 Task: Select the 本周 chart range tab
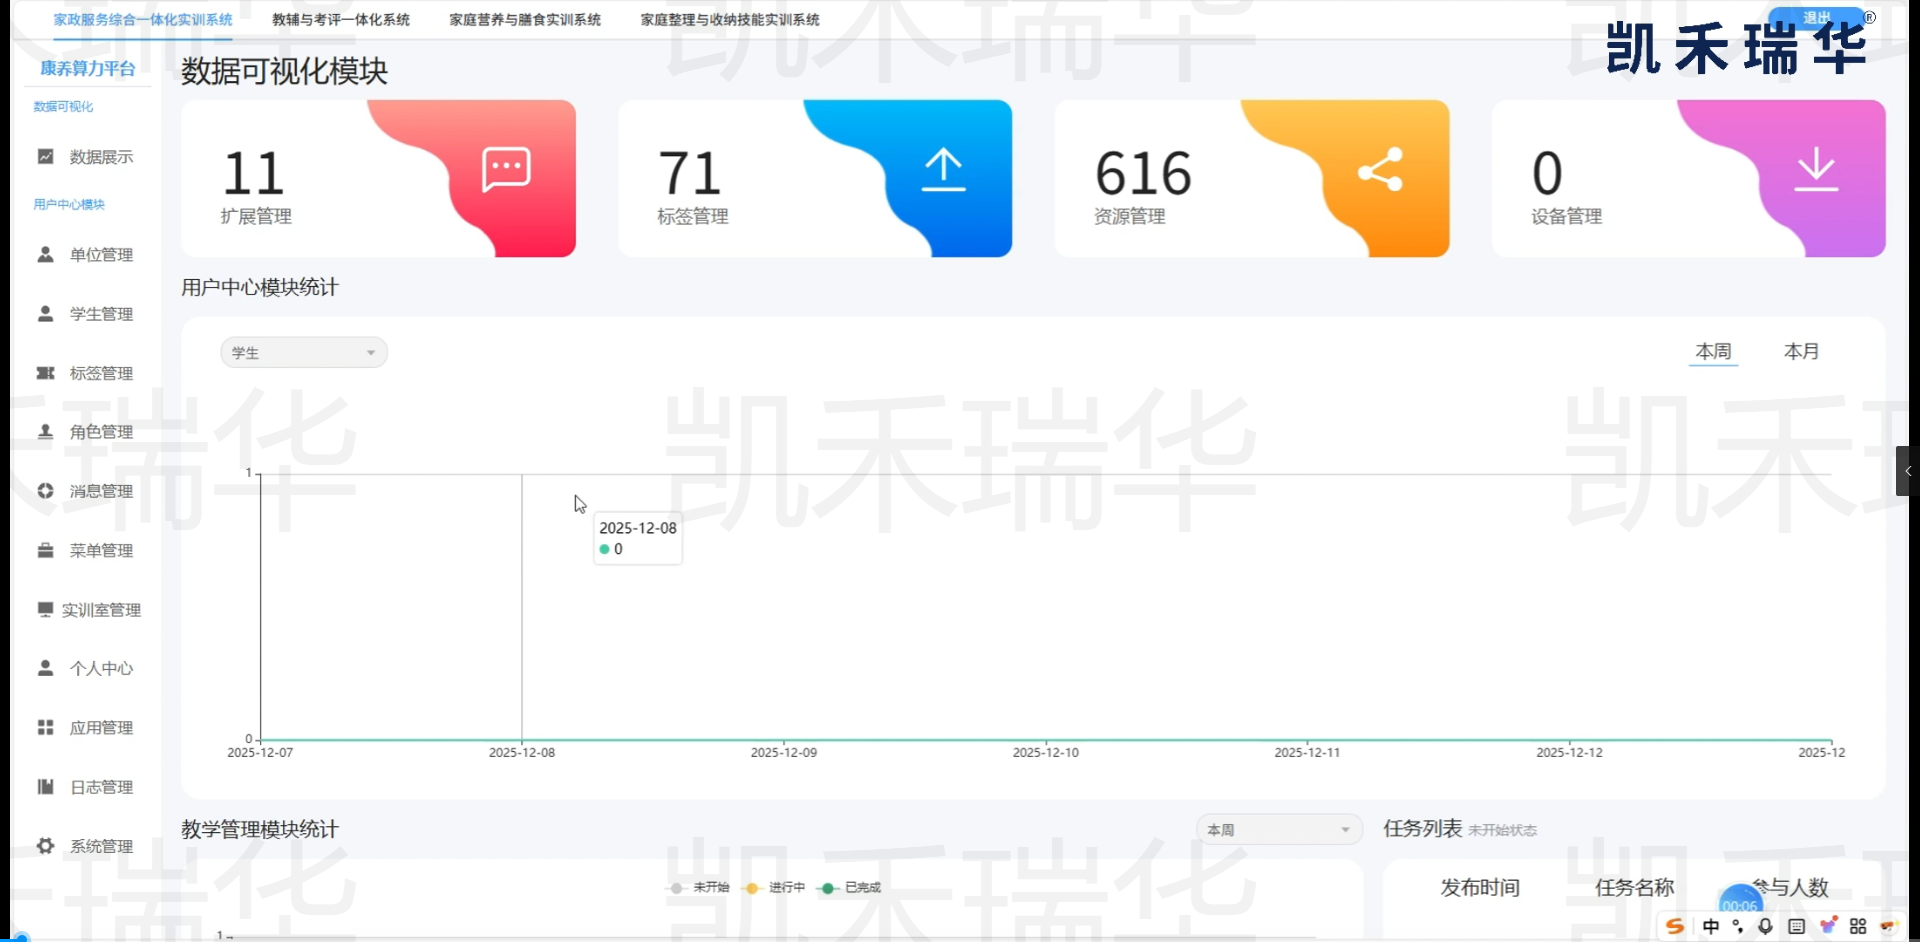pos(1713,351)
